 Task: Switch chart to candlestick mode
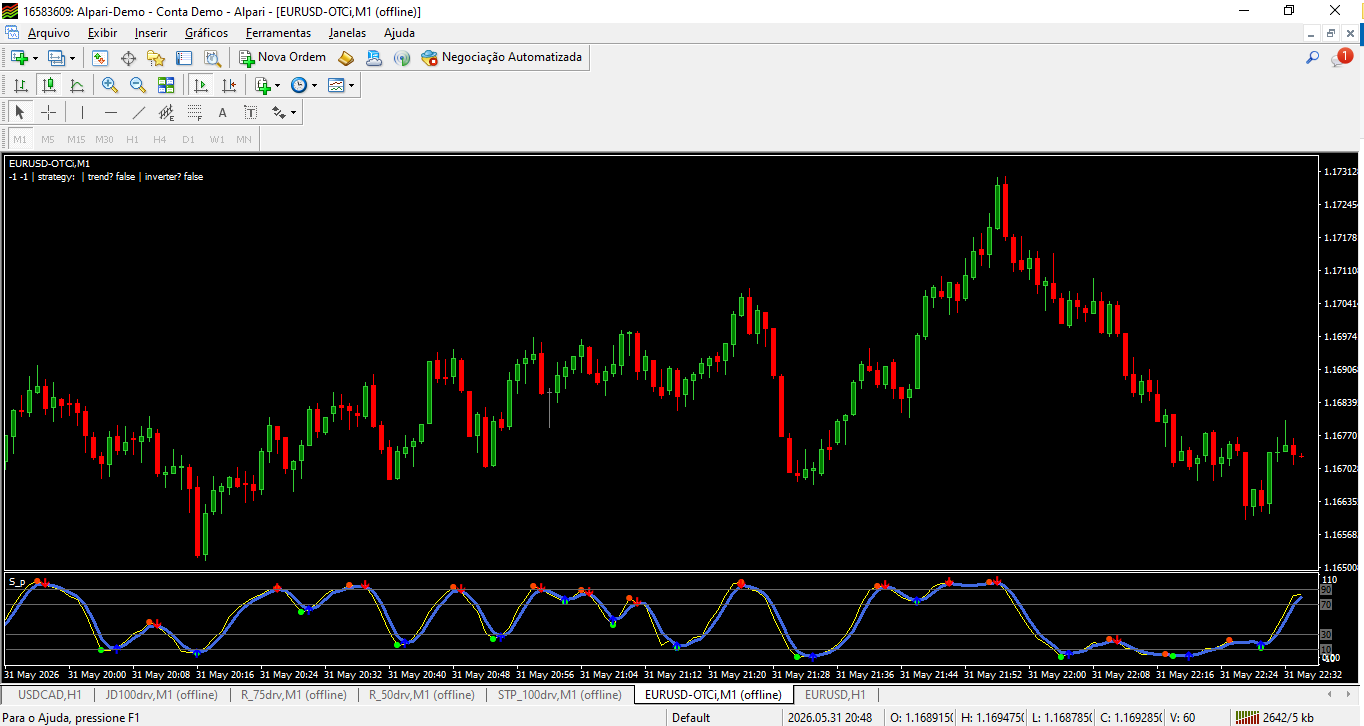pos(48,85)
